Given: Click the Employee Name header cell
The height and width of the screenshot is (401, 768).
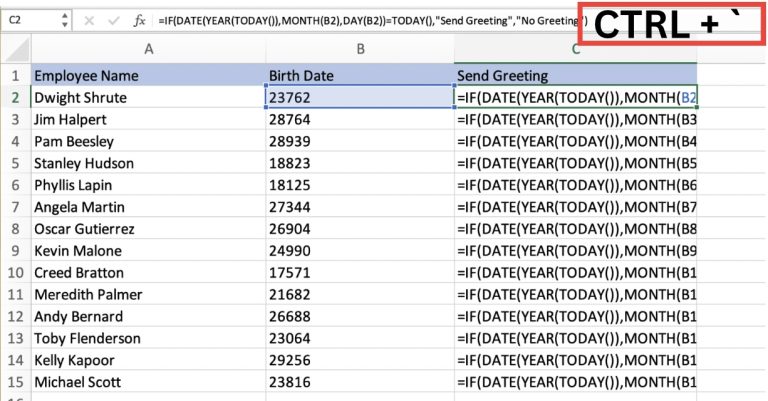Looking at the screenshot, I should pos(148,76).
